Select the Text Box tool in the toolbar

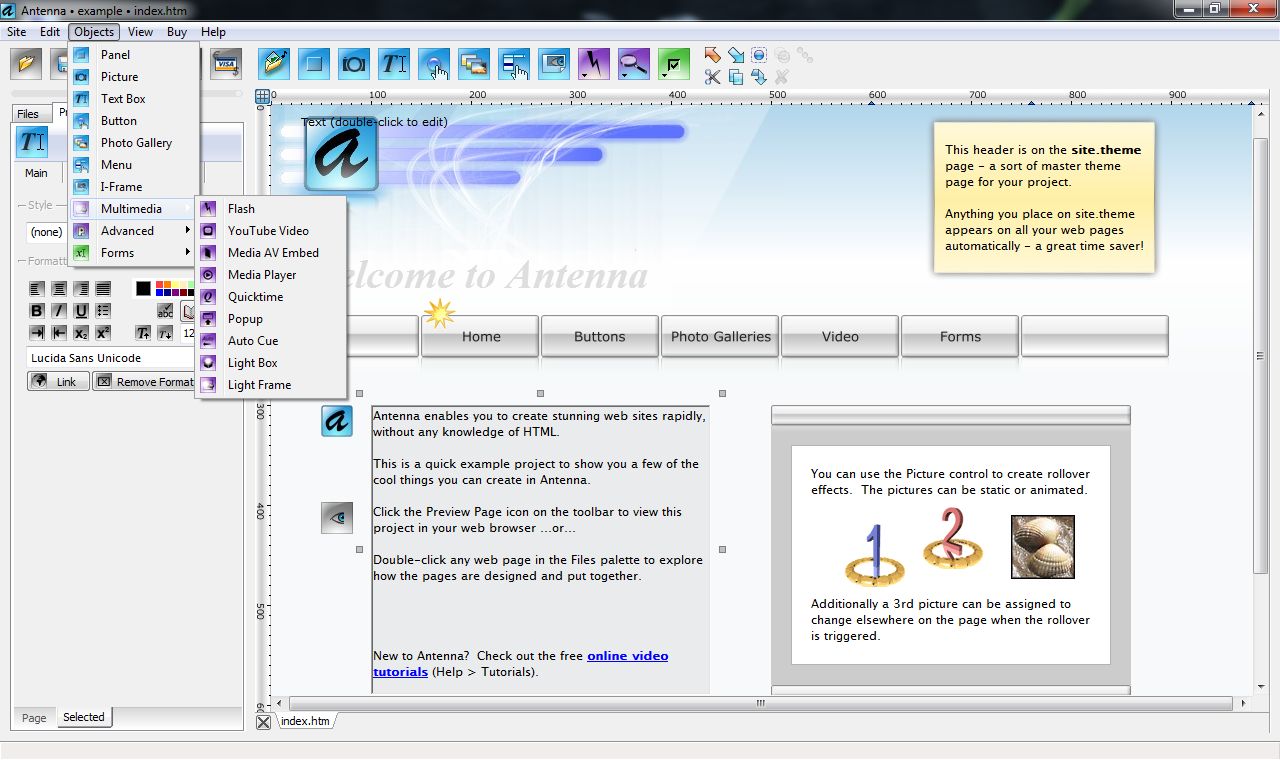pyautogui.click(x=394, y=64)
